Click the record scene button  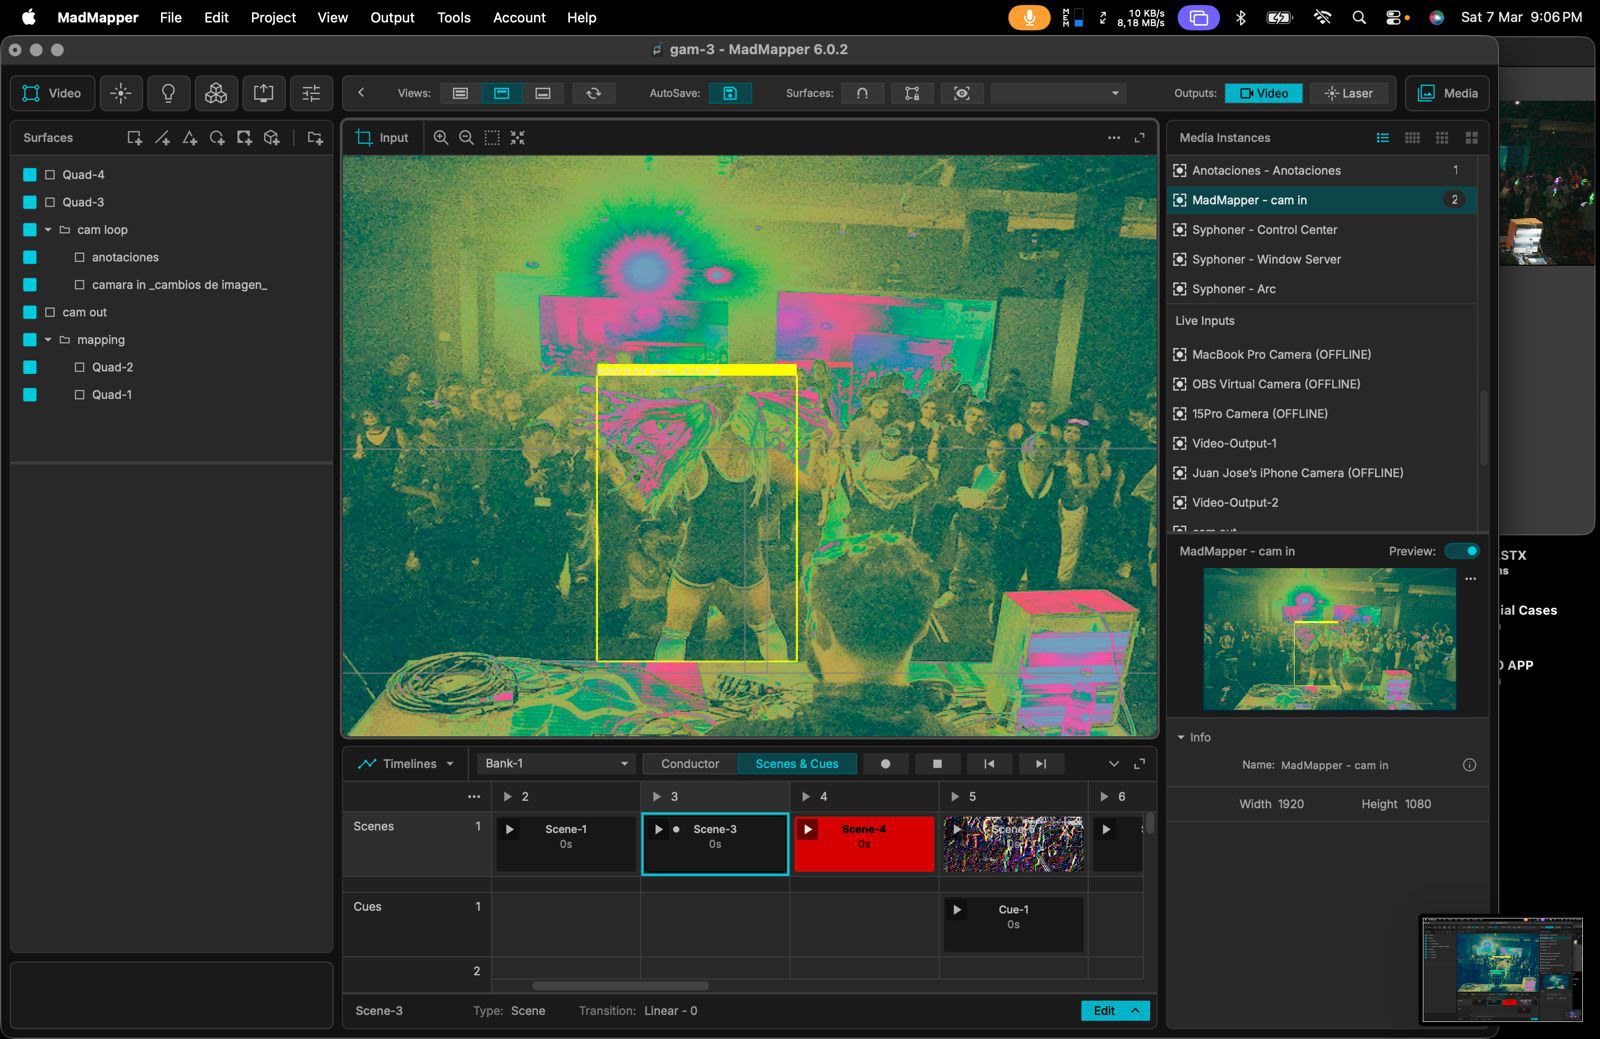[x=885, y=763]
